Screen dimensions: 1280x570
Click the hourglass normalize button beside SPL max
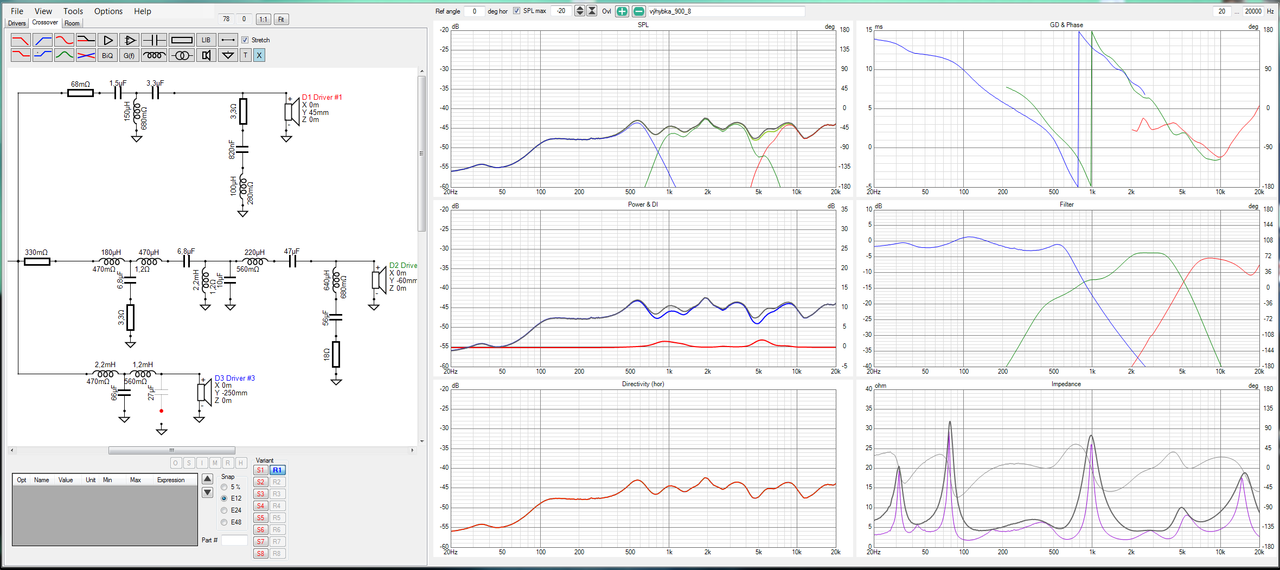(592, 11)
